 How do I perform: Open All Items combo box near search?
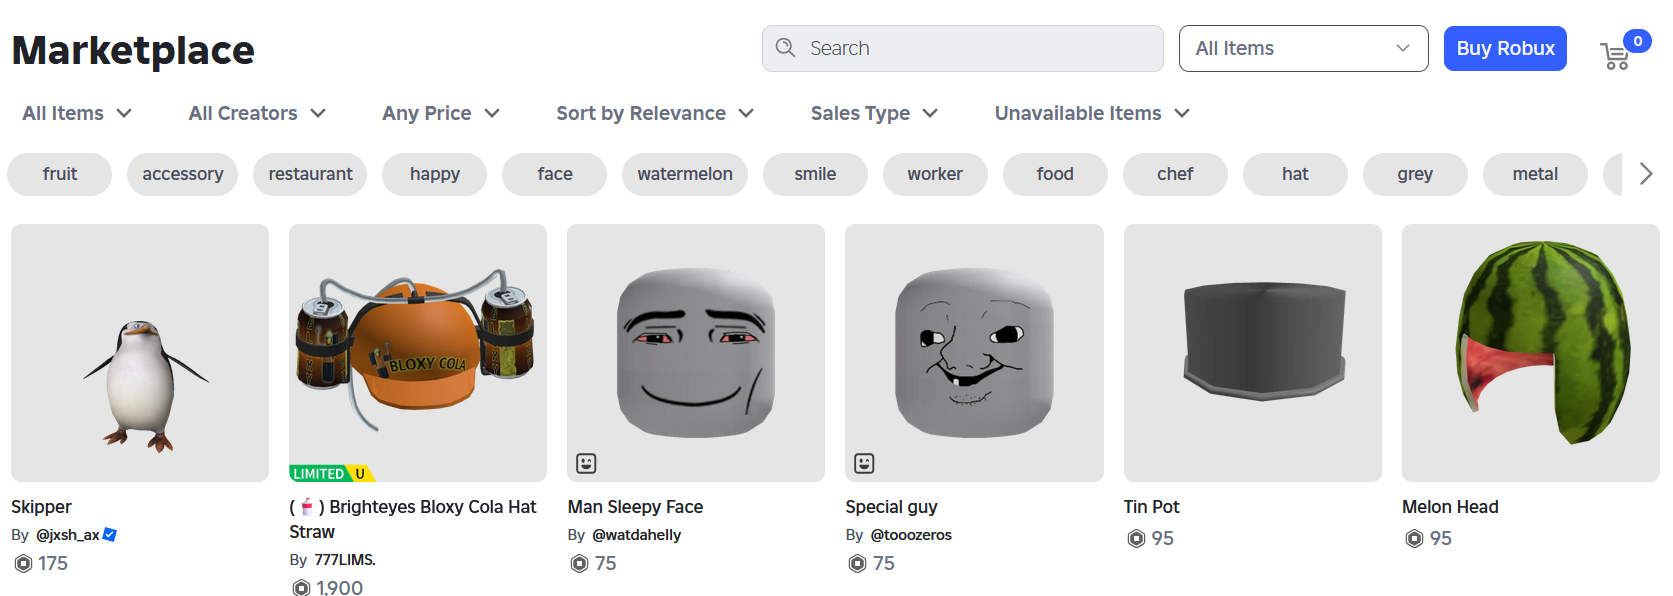click(1303, 48)
